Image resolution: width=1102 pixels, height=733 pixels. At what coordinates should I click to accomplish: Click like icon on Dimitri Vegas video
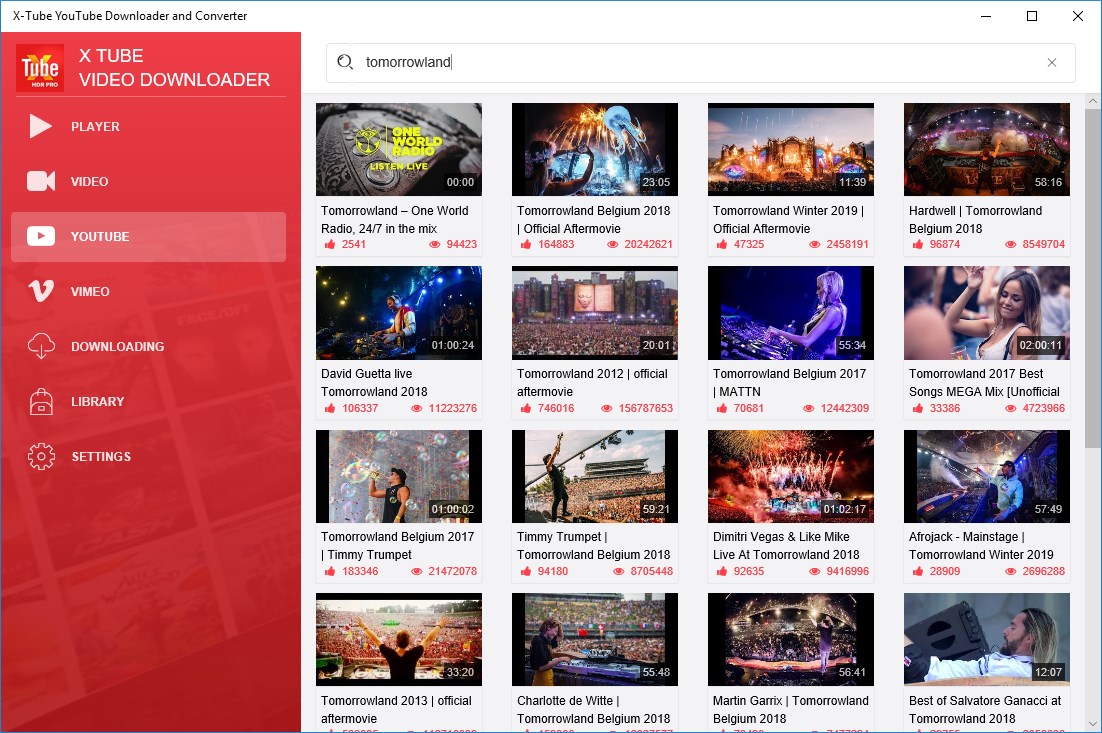point(722,571)
